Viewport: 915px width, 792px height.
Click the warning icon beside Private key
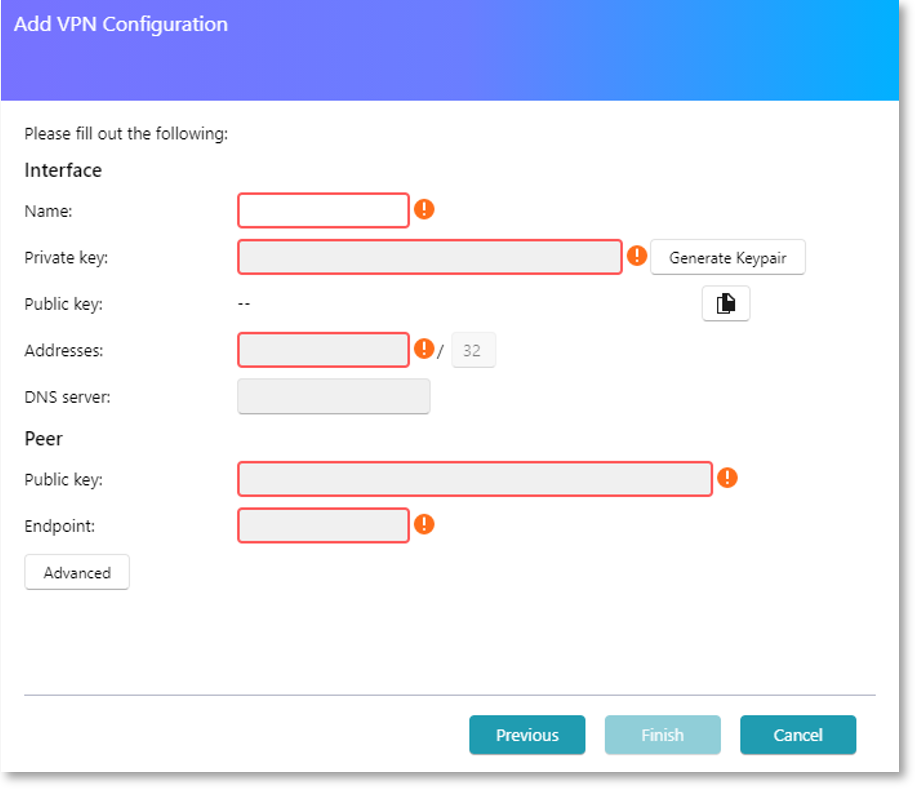click(x=637, y=255)
